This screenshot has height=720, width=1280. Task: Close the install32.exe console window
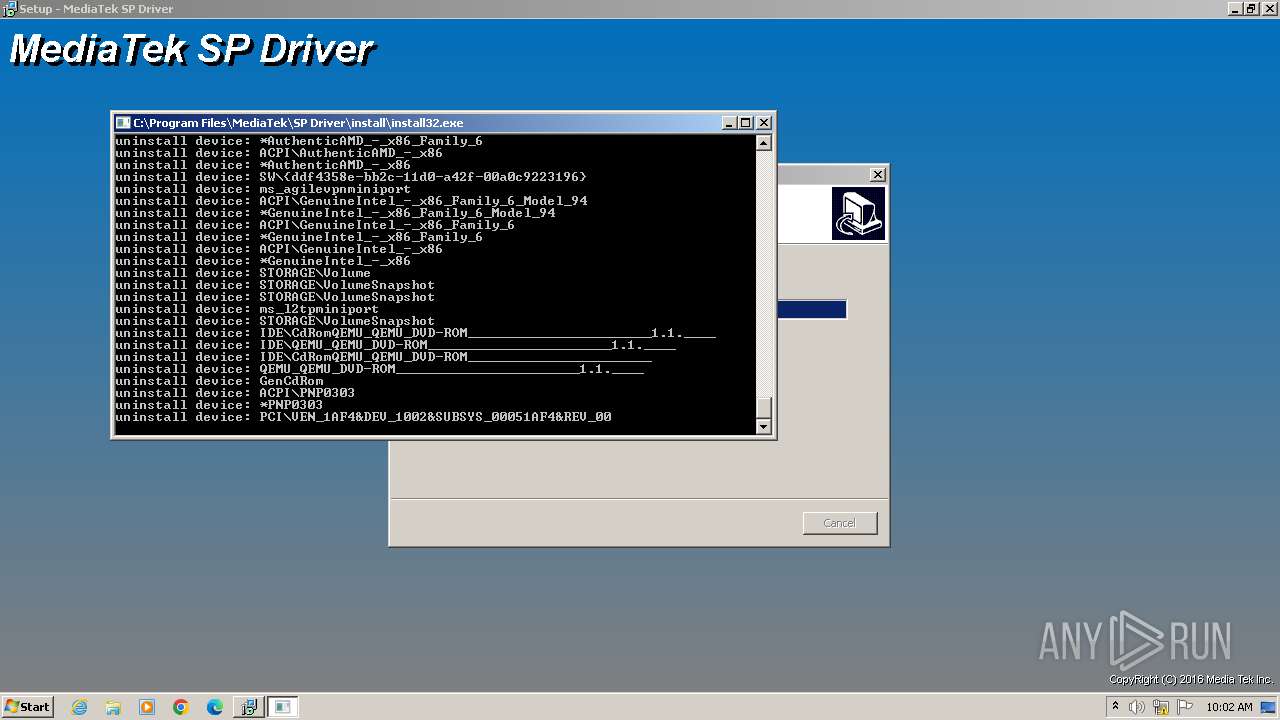[764, 122]
